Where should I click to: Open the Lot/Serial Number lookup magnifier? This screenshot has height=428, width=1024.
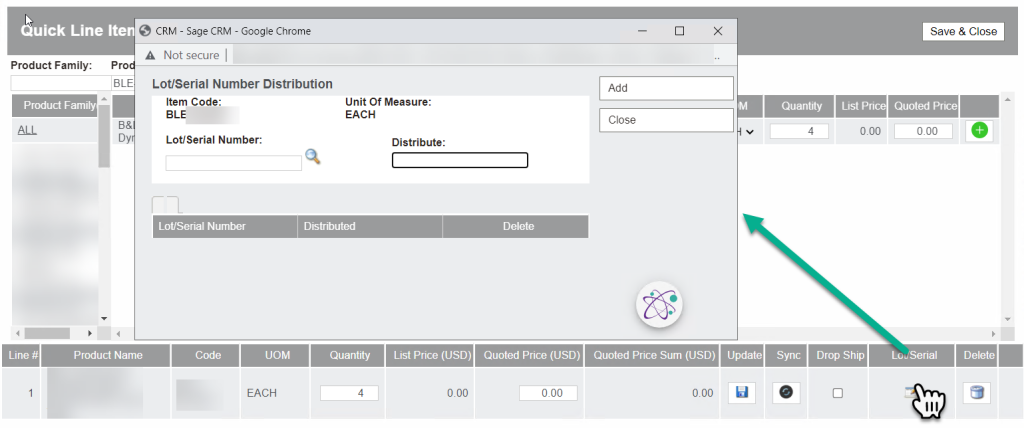point(313,156)
